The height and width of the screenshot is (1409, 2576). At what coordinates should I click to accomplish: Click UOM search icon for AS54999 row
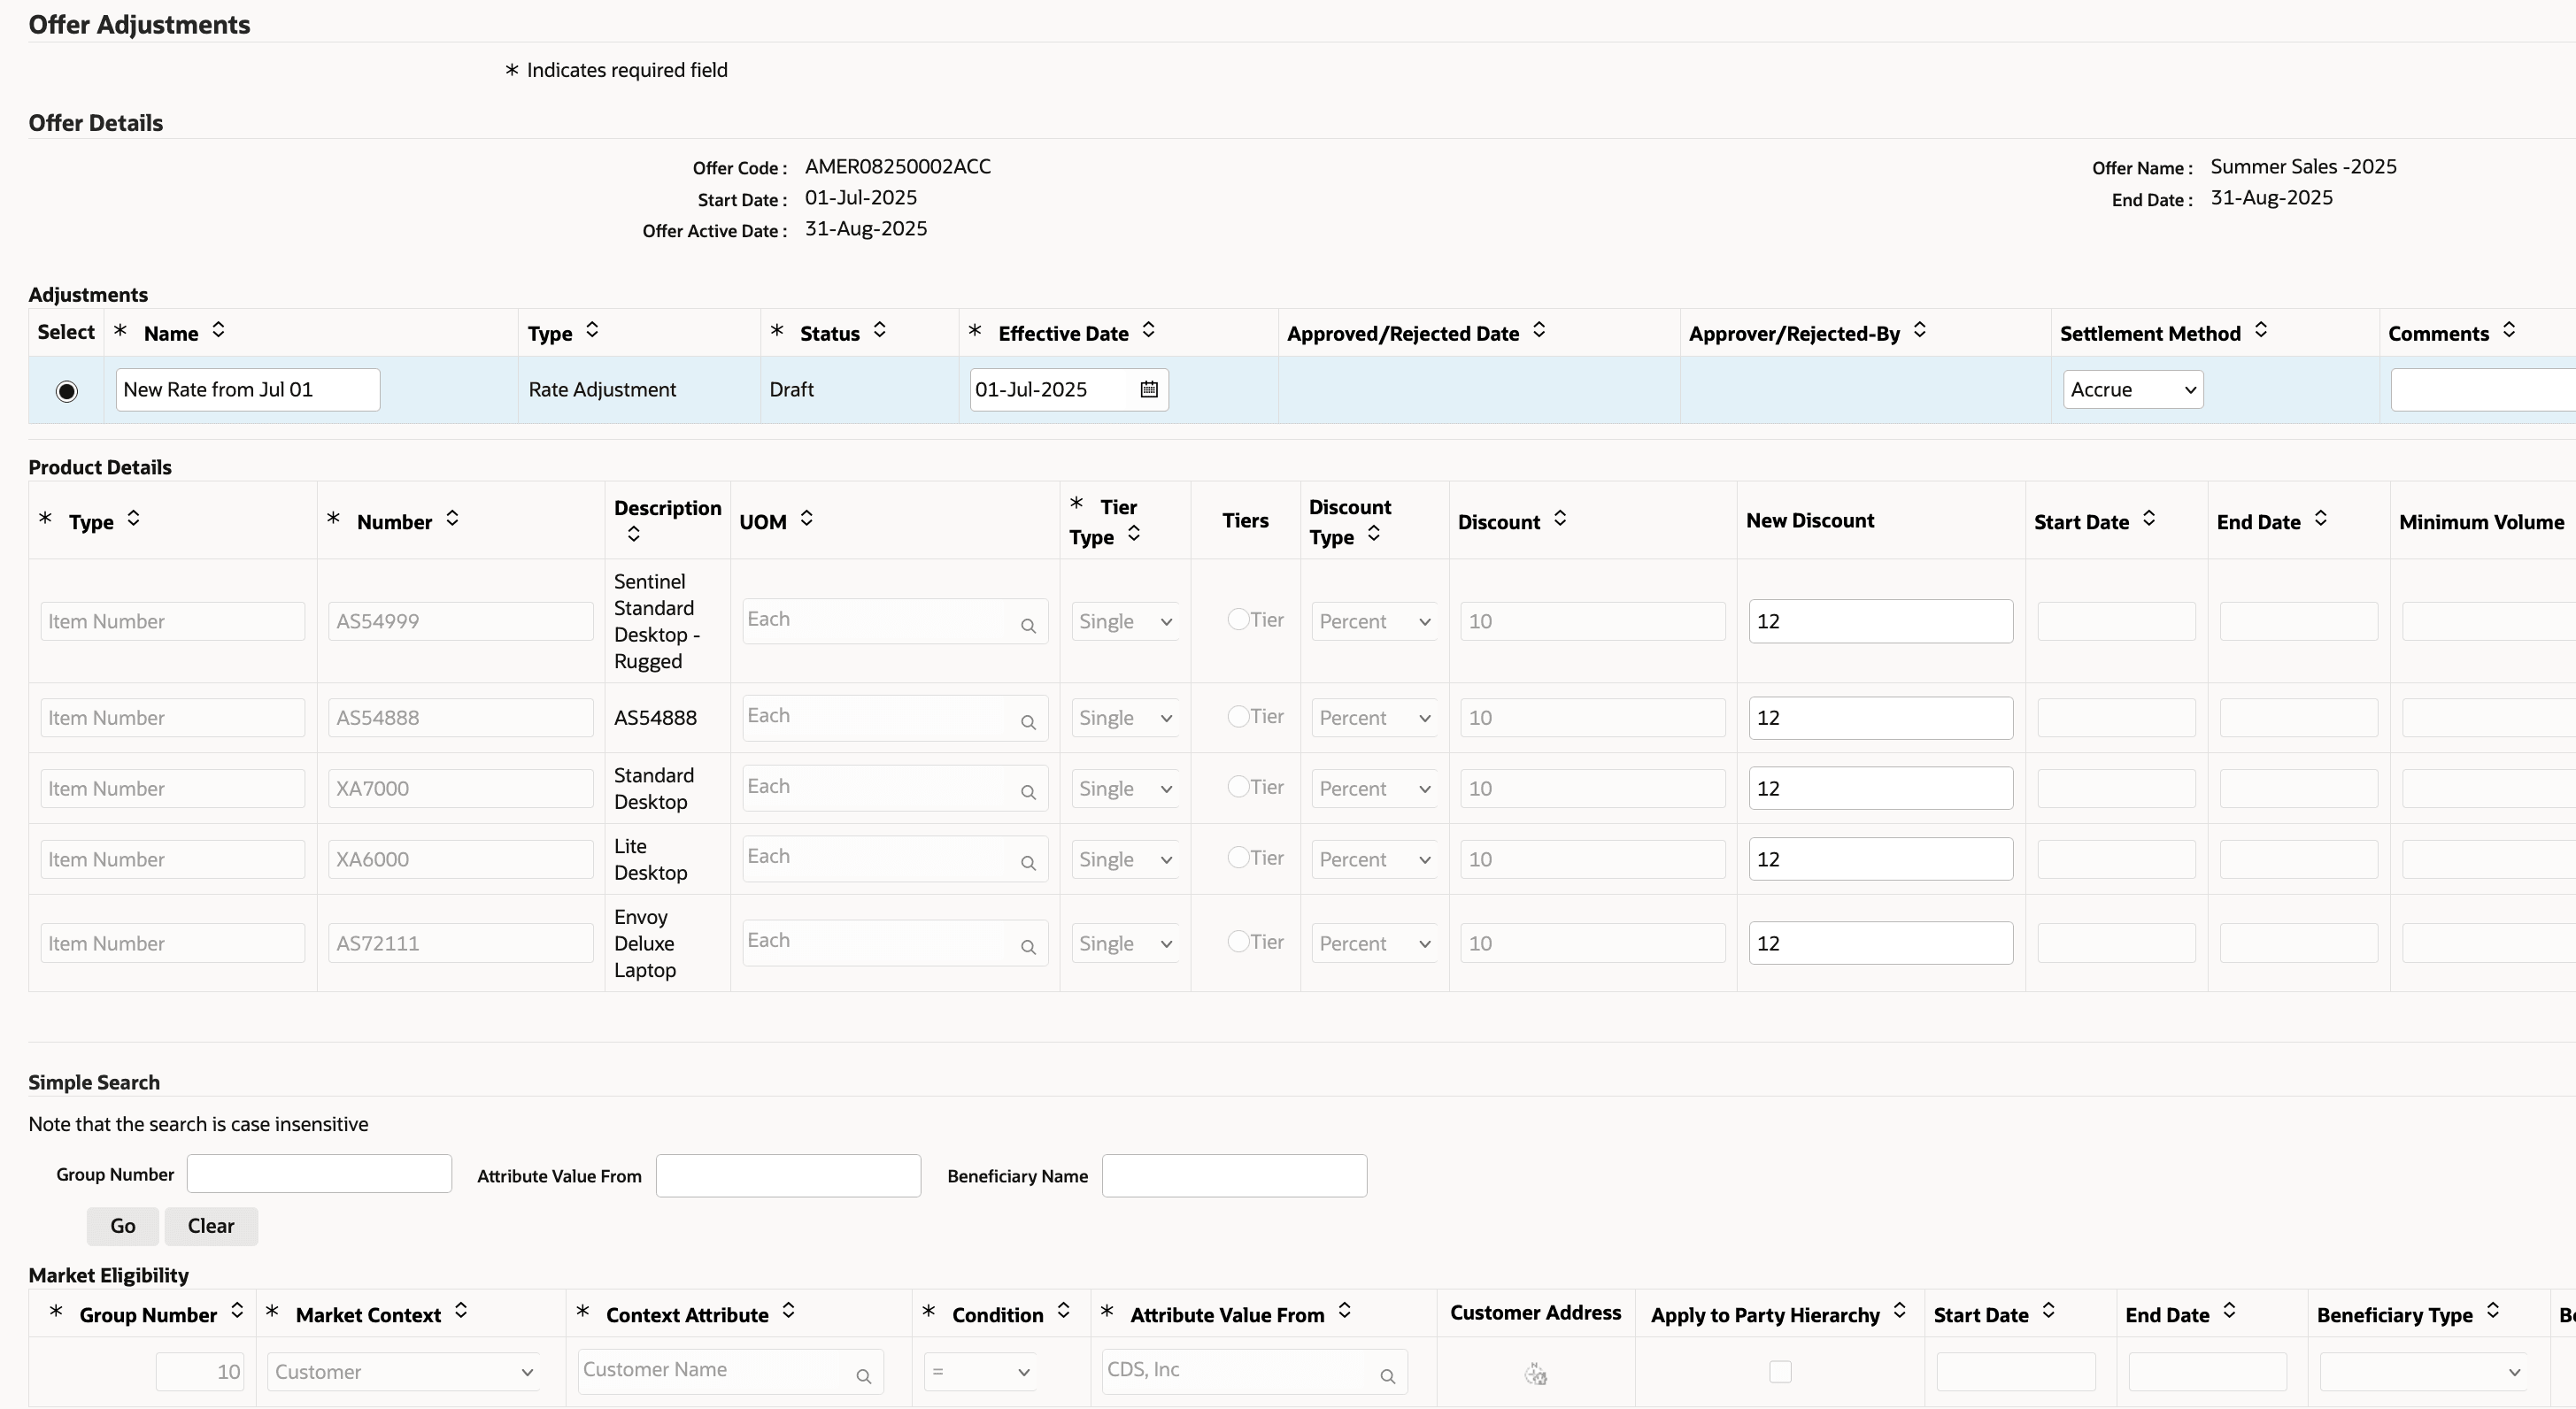[1027, 626]
